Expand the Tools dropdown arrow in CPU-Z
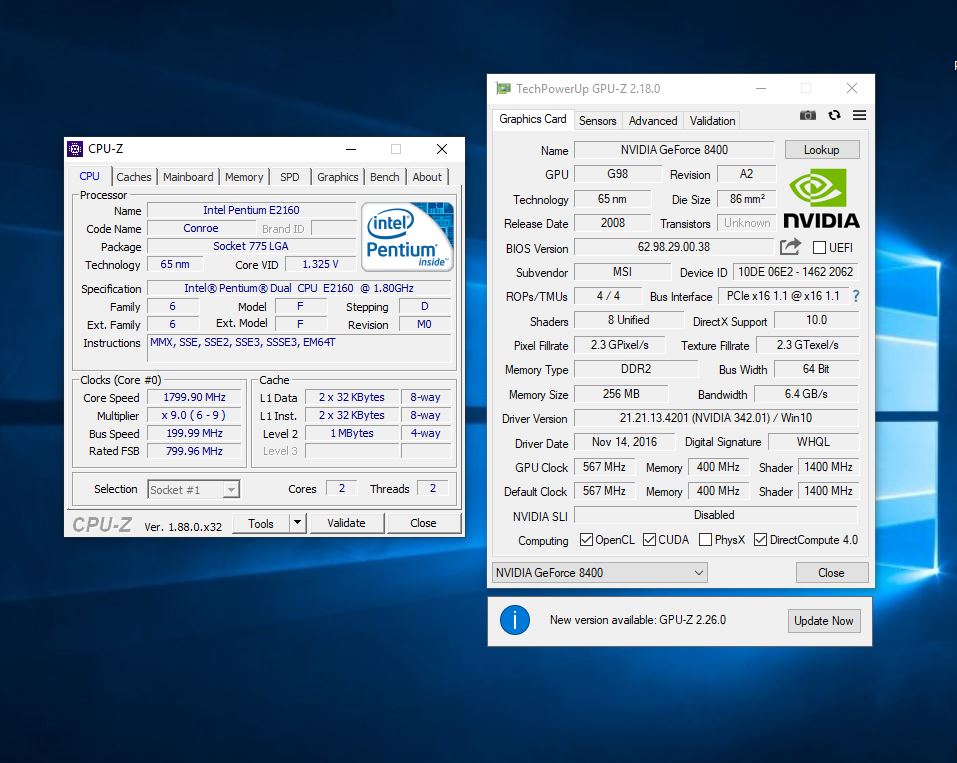This screenshot has width=957, height=763. click(x=297, y=523)
